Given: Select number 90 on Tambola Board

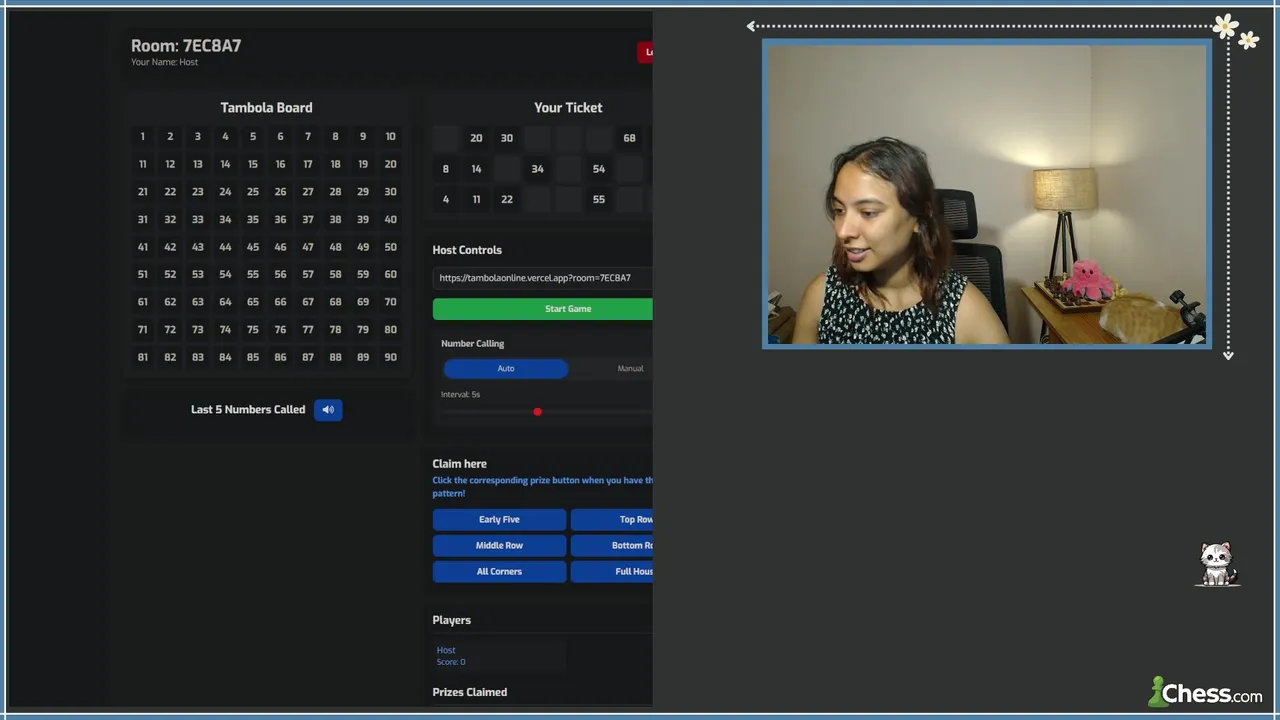Looking at the screenshot, I should coord(390,357).
